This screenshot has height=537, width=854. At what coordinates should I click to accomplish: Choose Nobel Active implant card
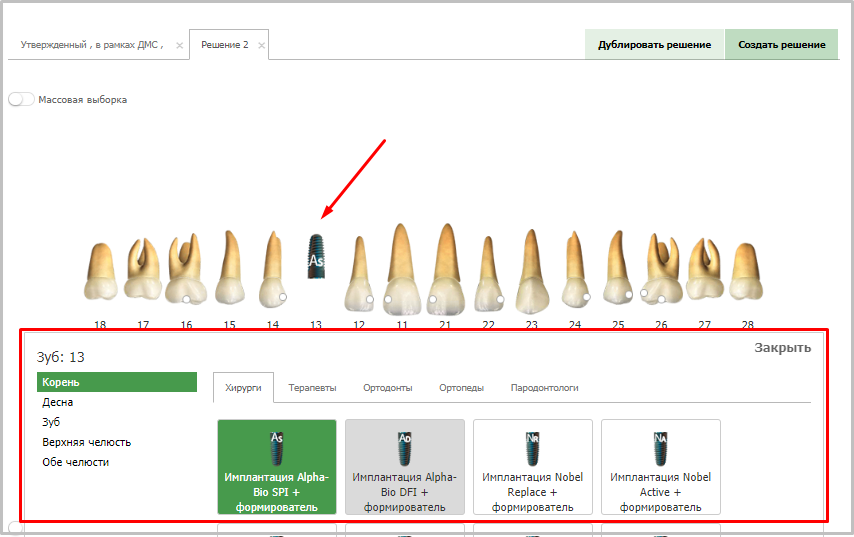pos(661,467)
